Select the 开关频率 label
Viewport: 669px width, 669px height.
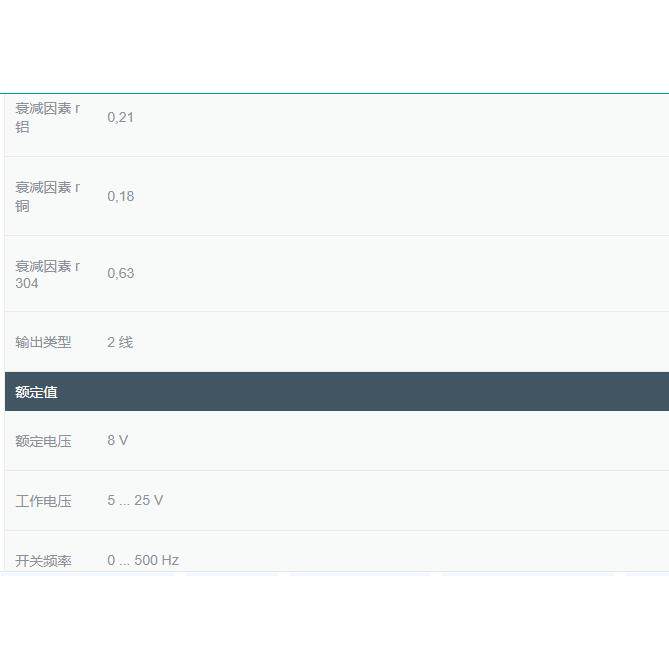coord(43,561)
